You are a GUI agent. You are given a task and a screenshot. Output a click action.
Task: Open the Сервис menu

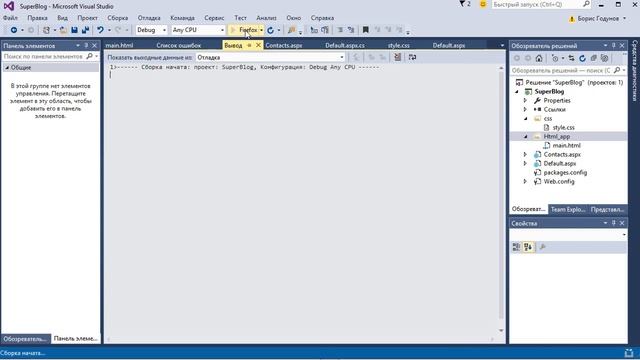point(214,18)
